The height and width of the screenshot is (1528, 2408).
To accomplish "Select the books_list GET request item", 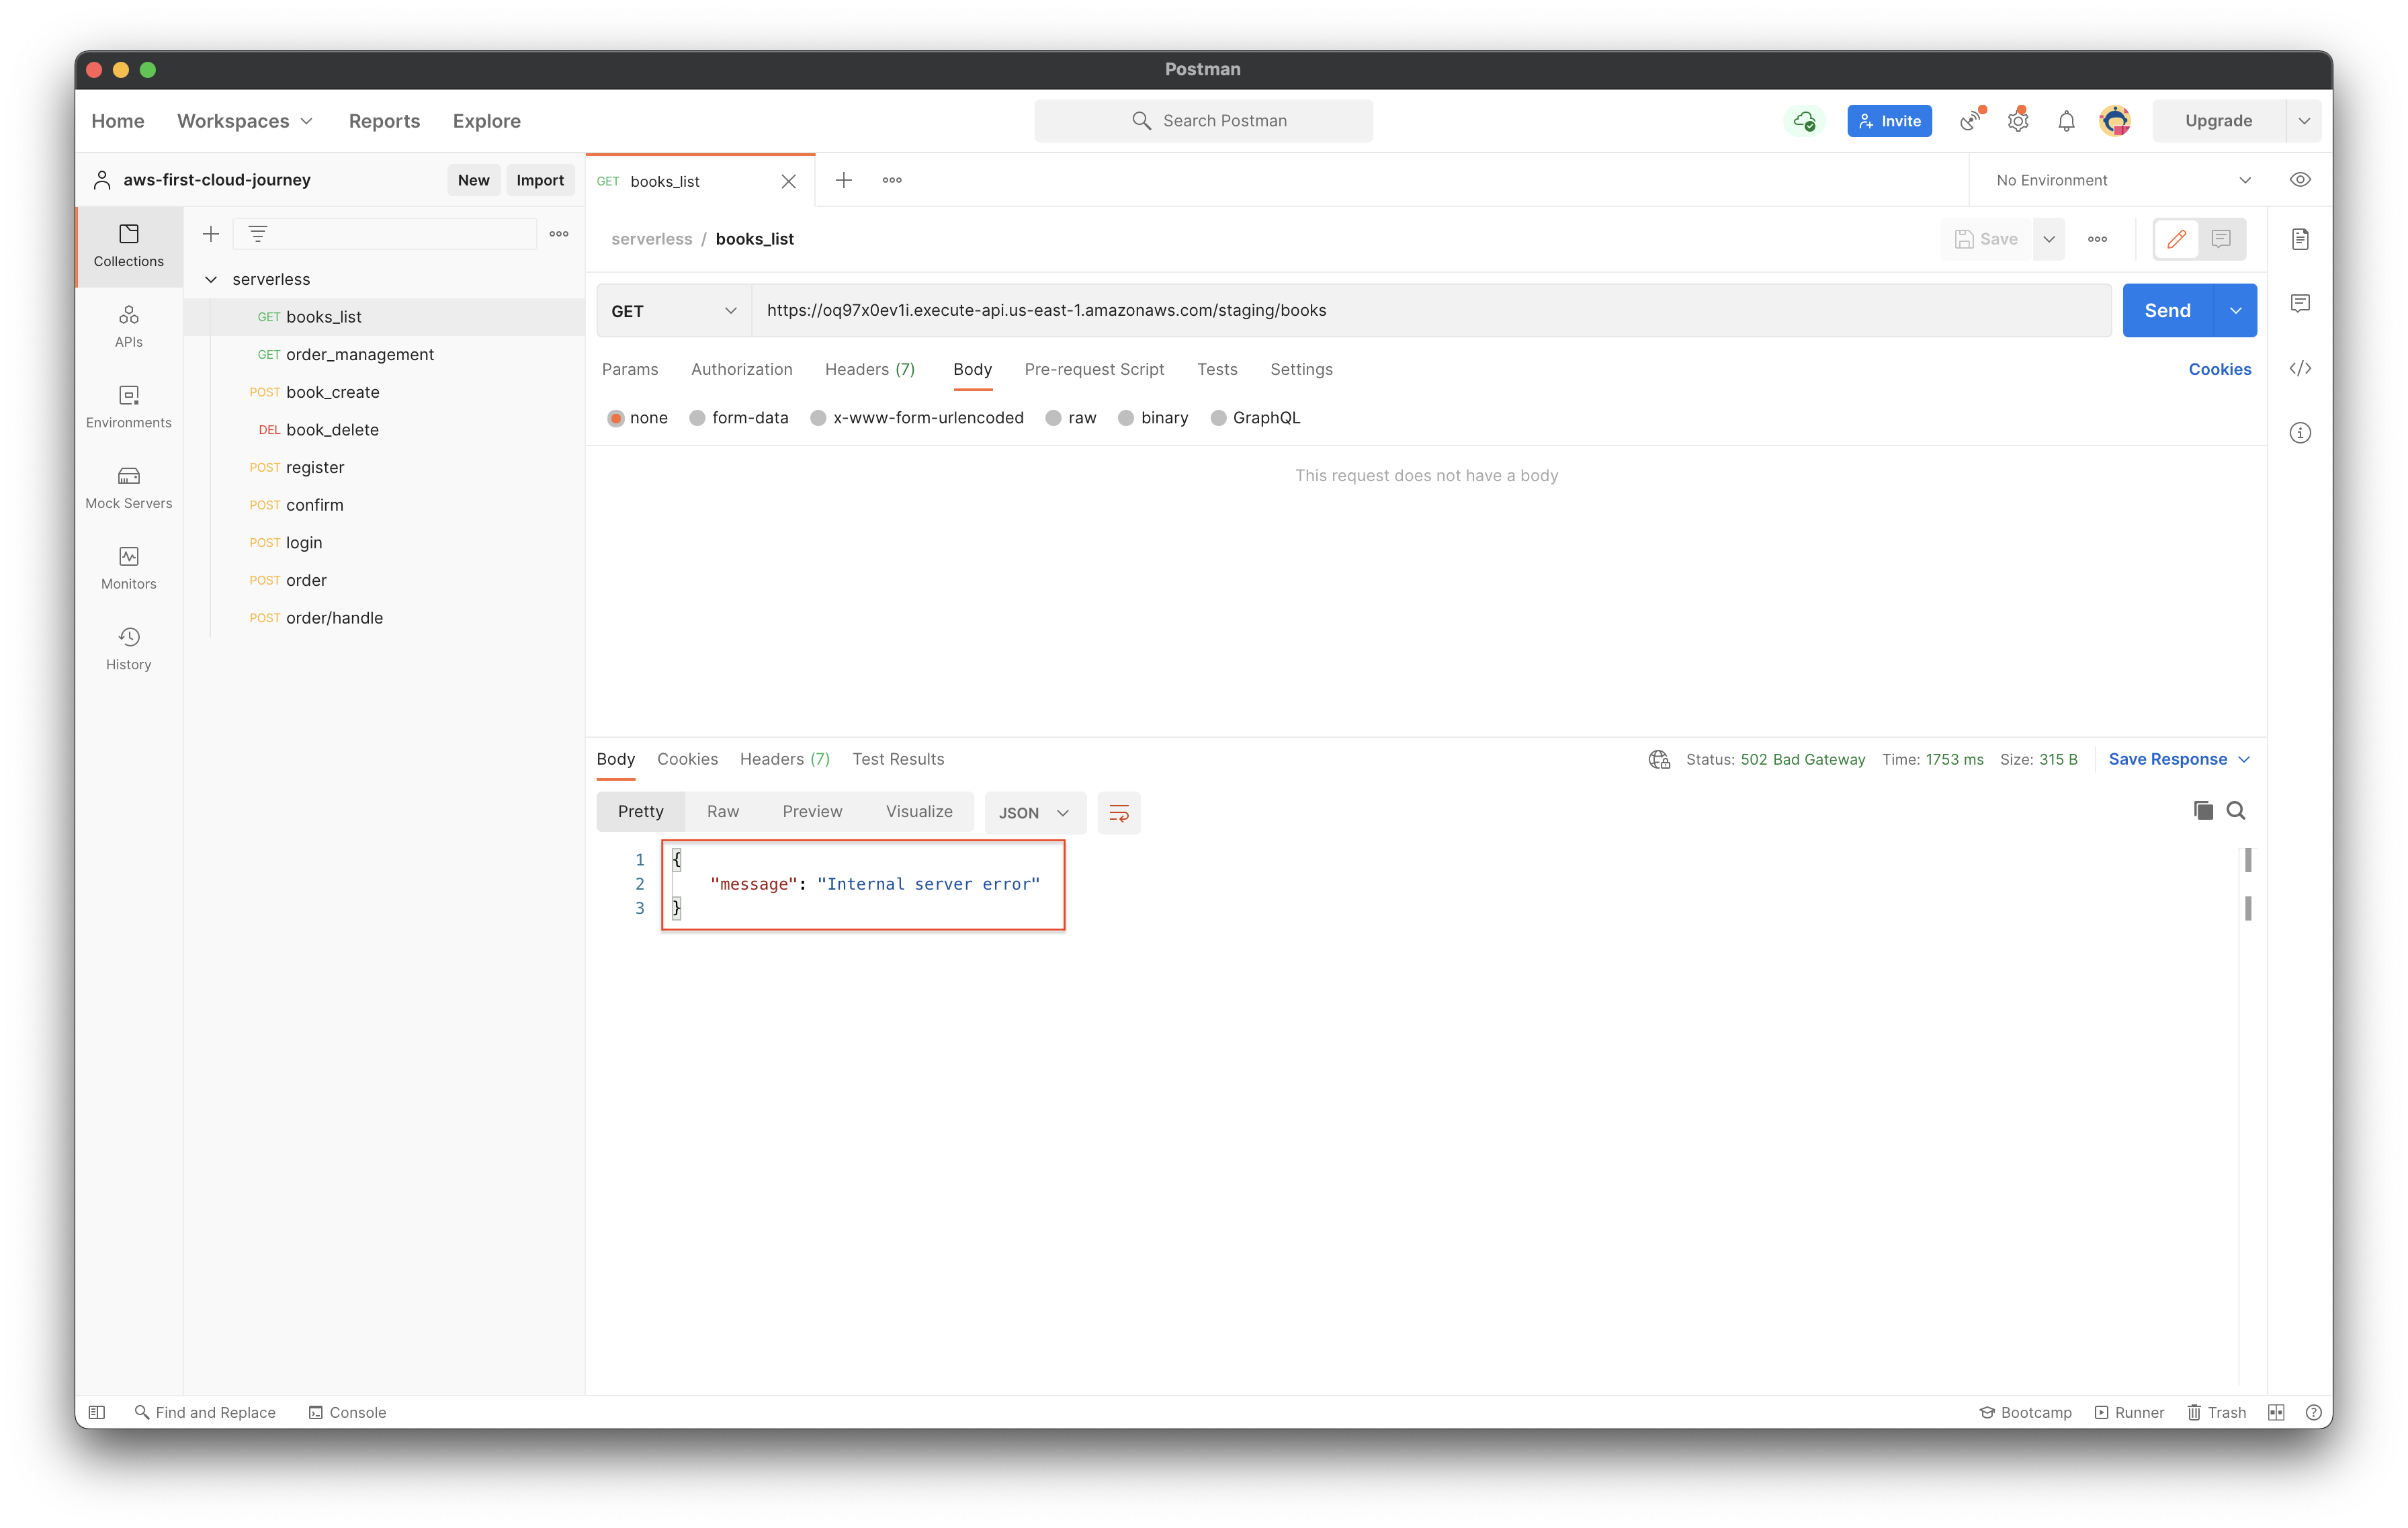I will pos(323,316).
